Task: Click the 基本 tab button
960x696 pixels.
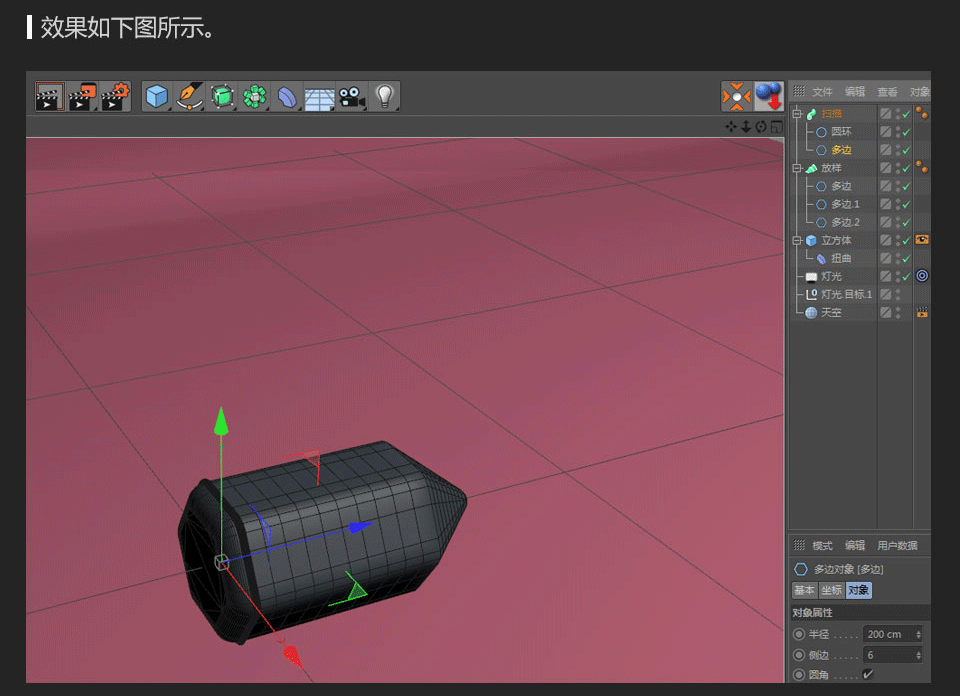Action: (x=804, y=590)
